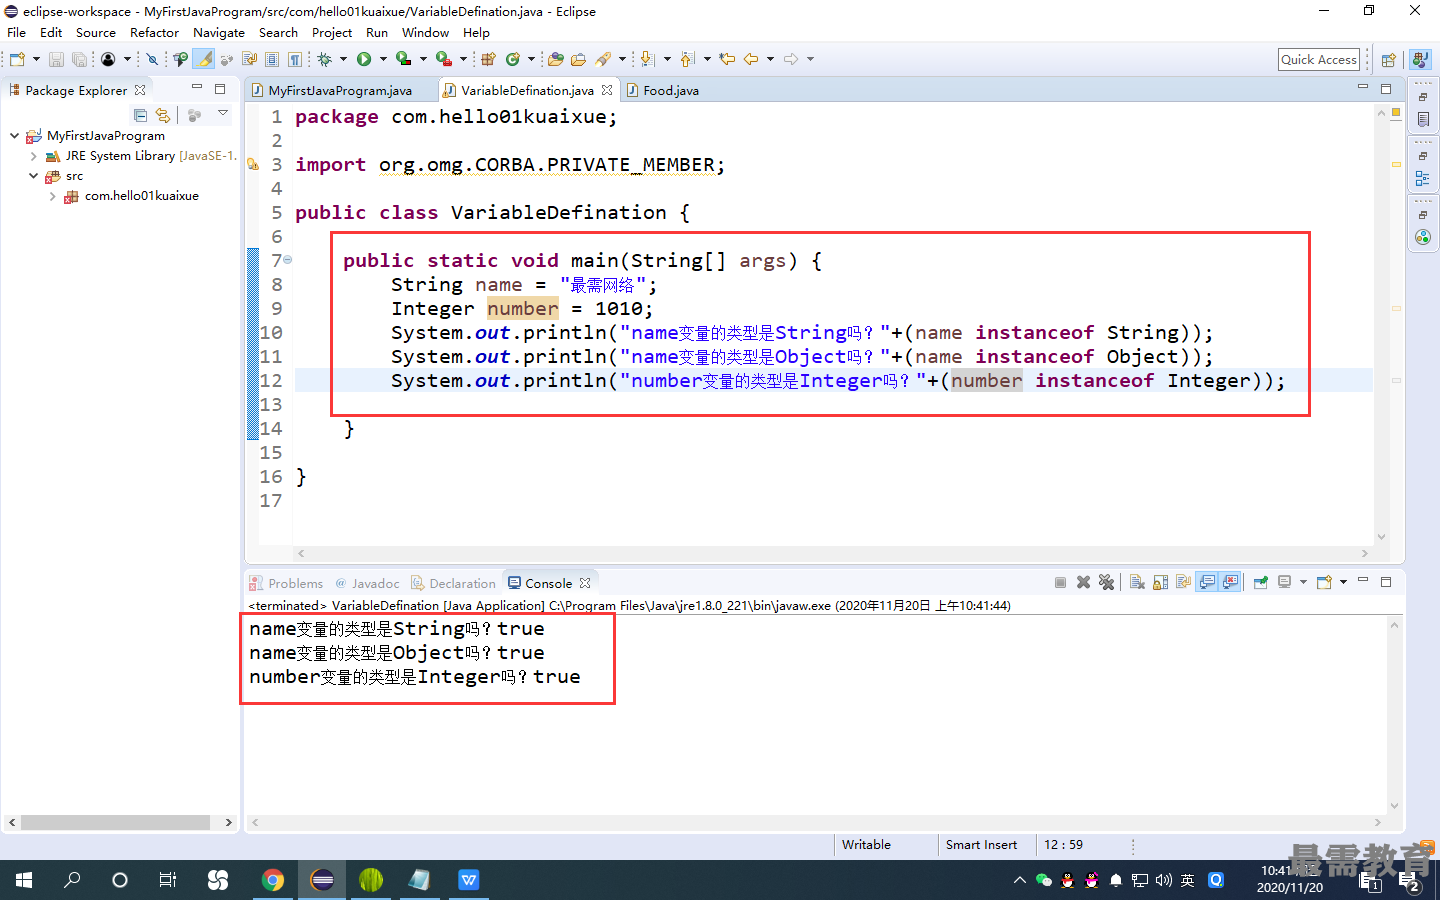Open the Refactor menu

154,32
